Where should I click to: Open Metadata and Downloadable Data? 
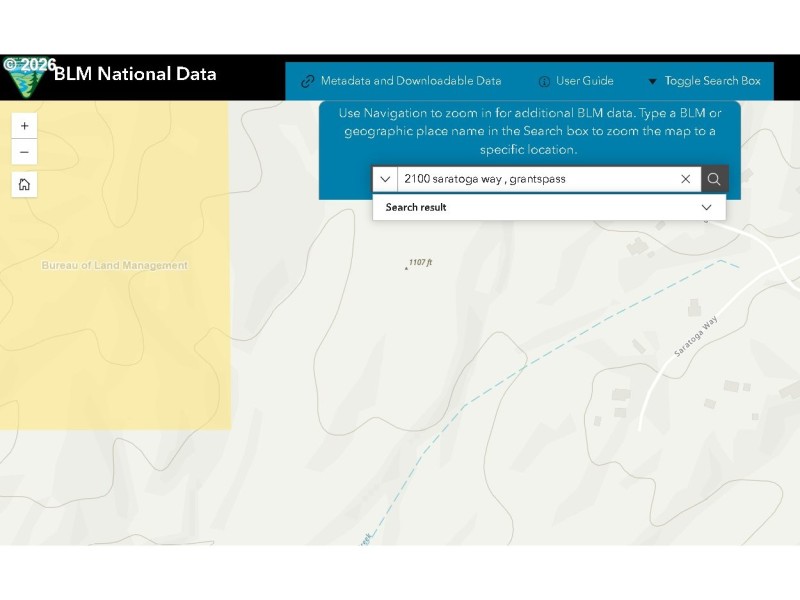410,81
